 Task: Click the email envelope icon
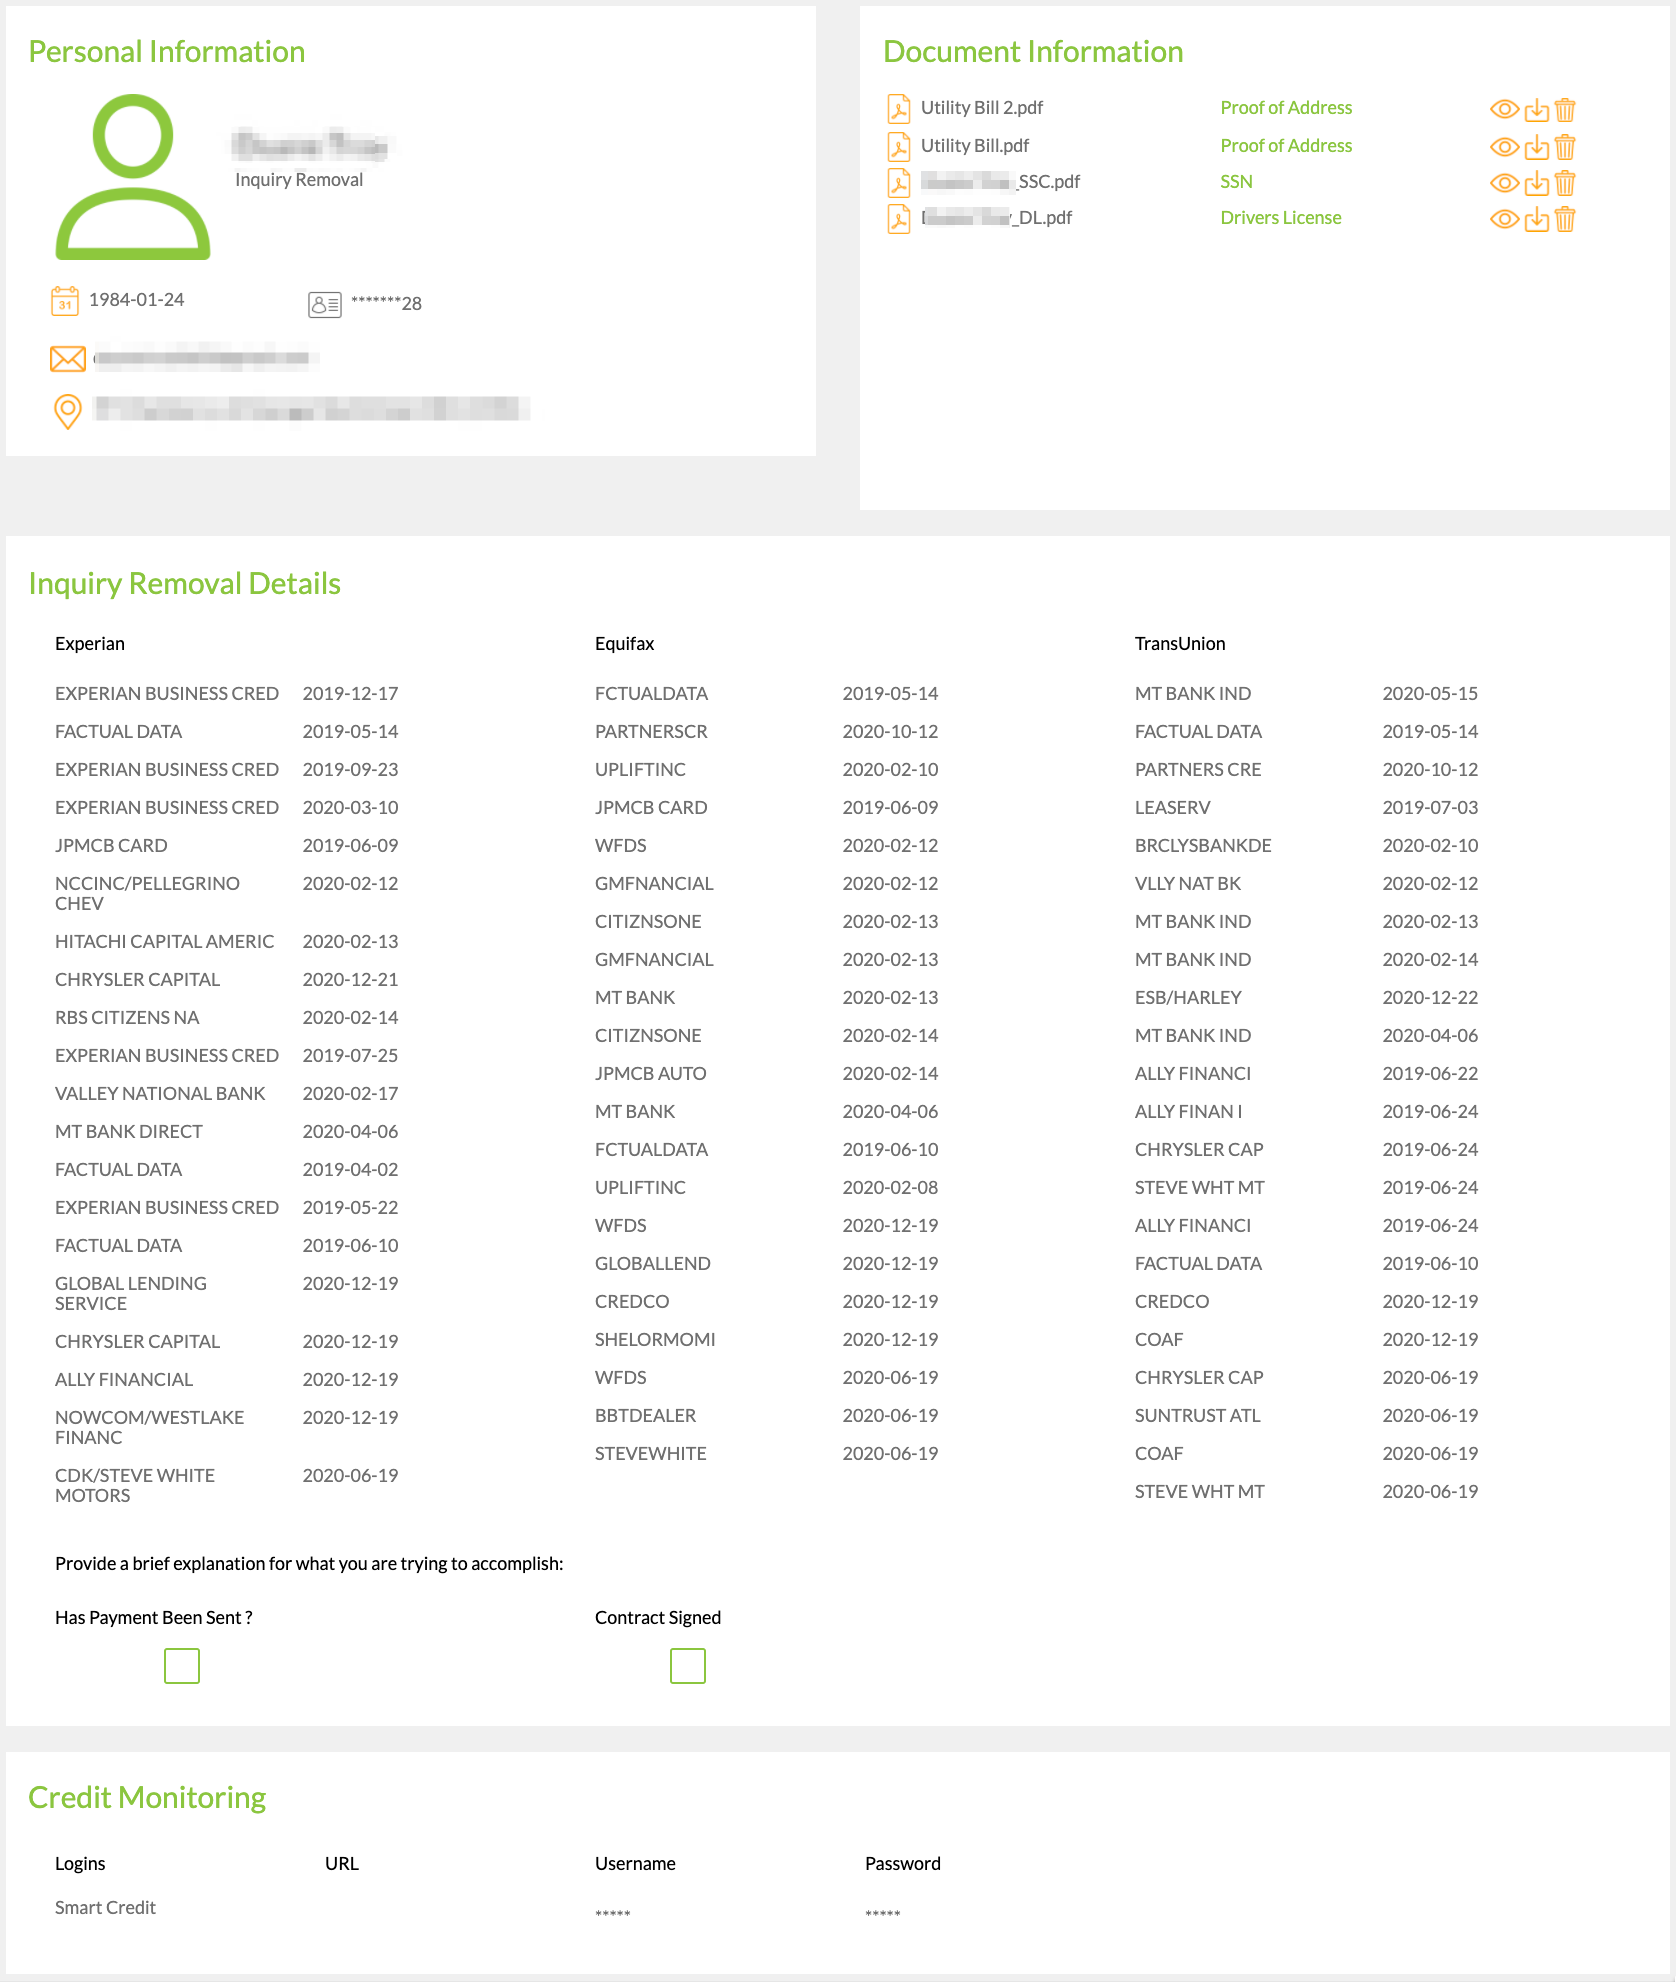(68, 358)
